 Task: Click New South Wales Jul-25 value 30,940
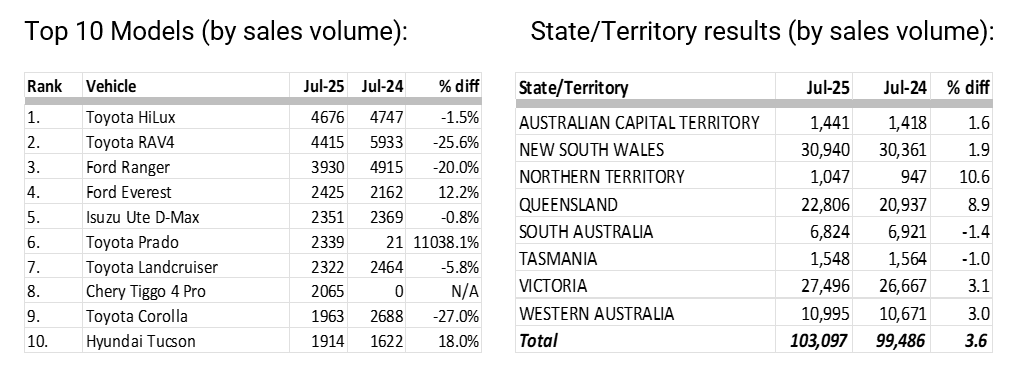[x=825, y=150]
